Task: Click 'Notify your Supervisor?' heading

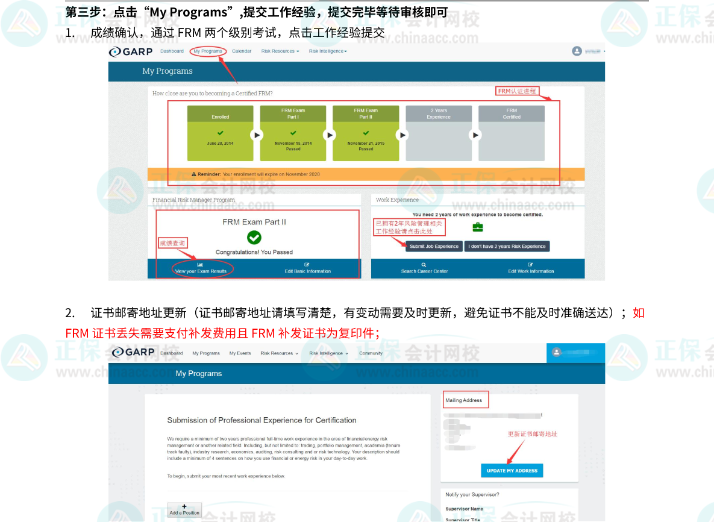Action: point(472,495)
